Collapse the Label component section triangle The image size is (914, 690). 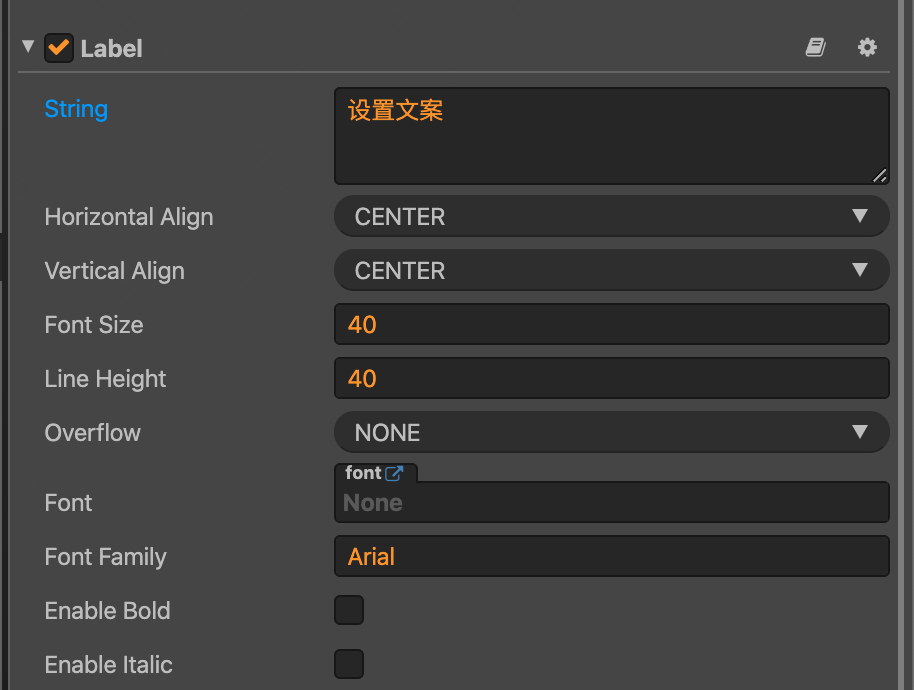tap(28, 47)
